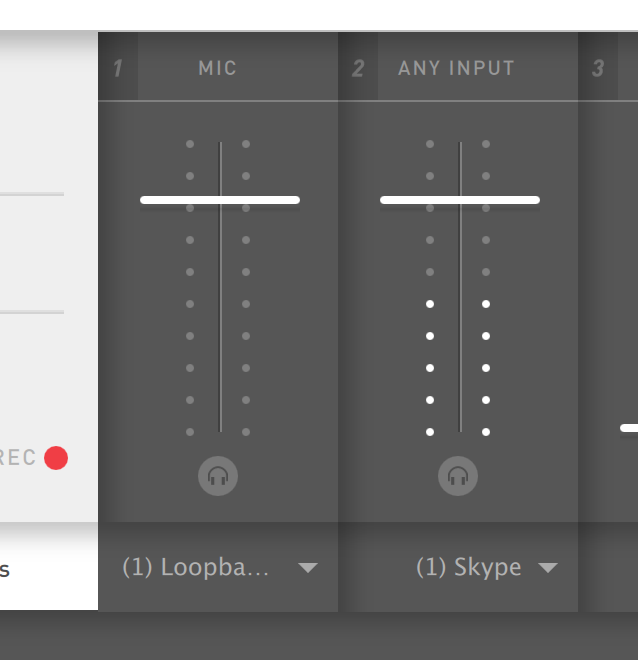Click the arrow beside (1) Skype
638x660 pixels.
(548, 568)
